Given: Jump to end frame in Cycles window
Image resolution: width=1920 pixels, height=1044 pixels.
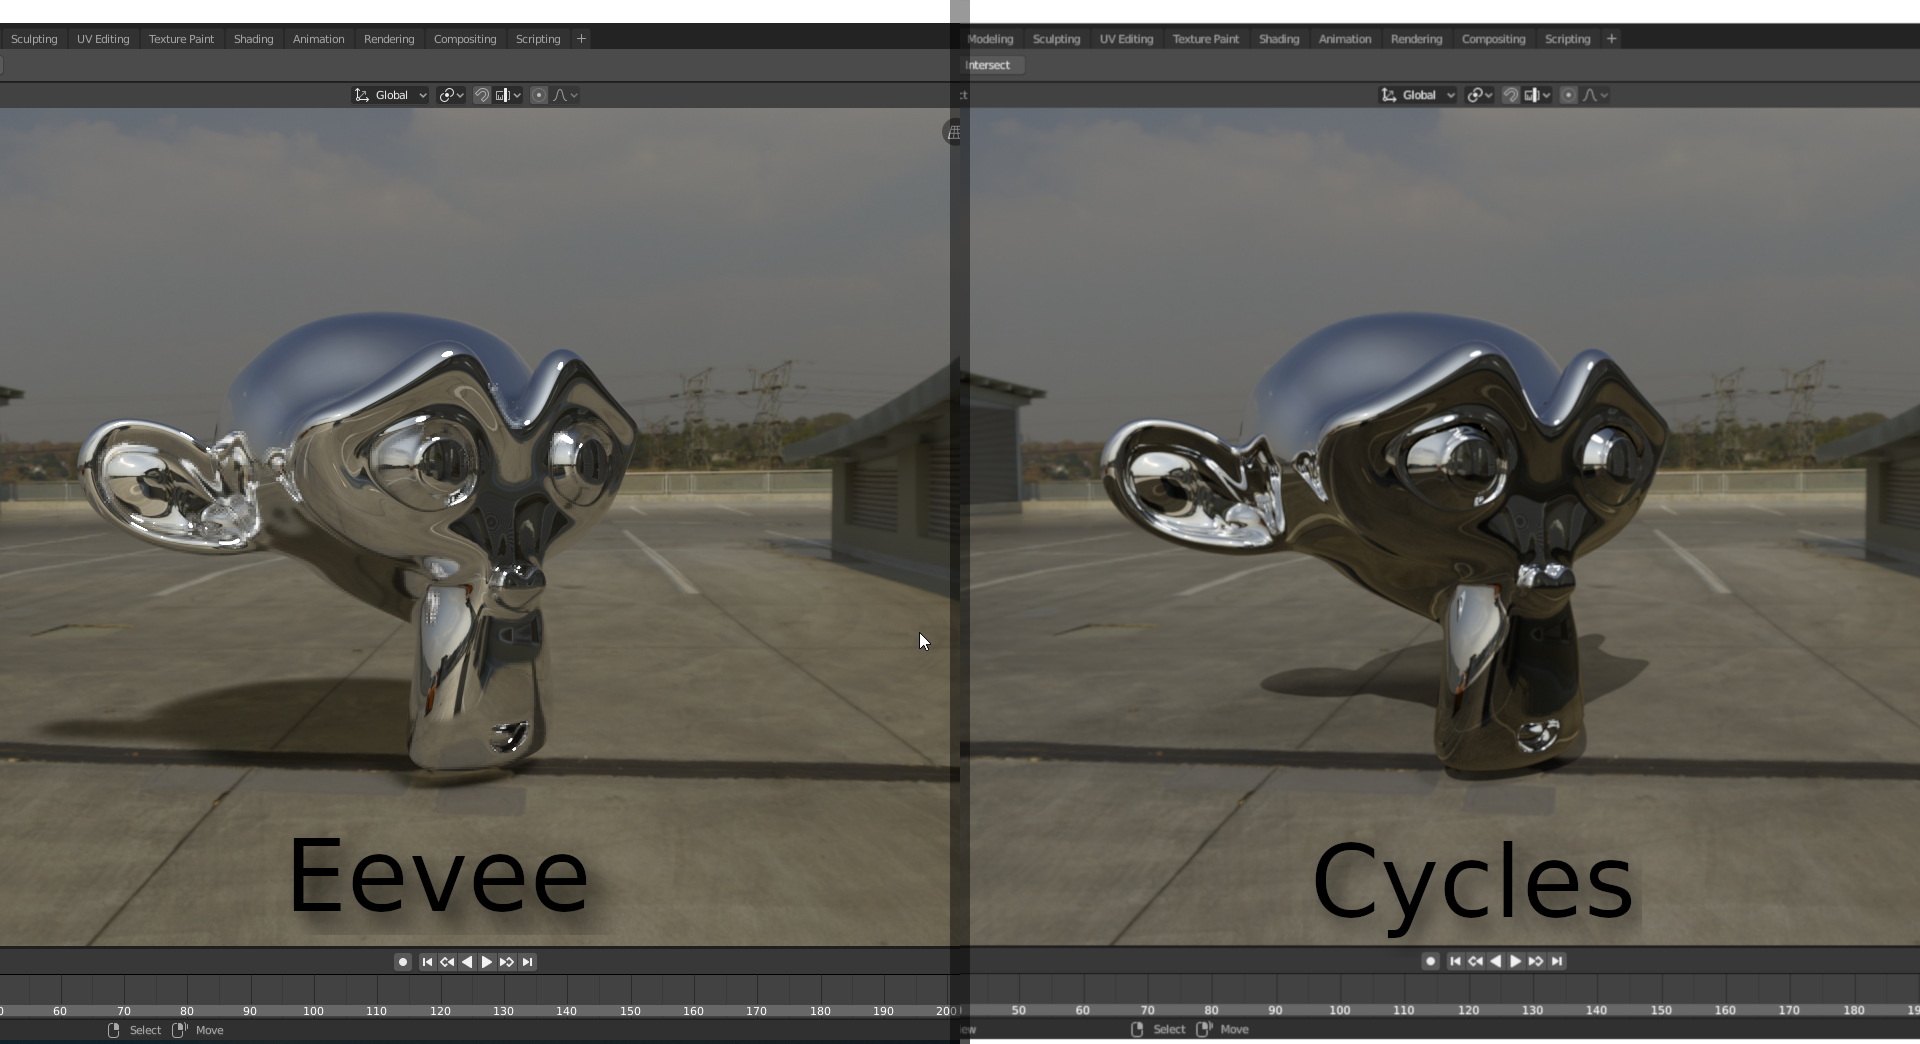Looking at the screenshot, I should (1556, 961).
